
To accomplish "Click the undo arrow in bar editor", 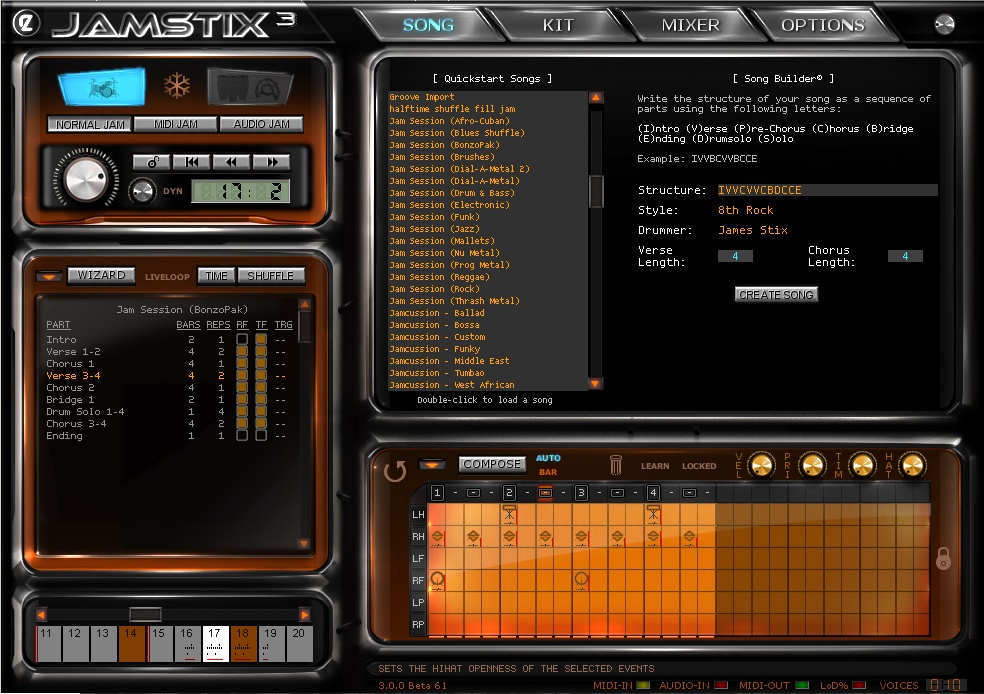I will pyautogui.click(x=396, y=469).
